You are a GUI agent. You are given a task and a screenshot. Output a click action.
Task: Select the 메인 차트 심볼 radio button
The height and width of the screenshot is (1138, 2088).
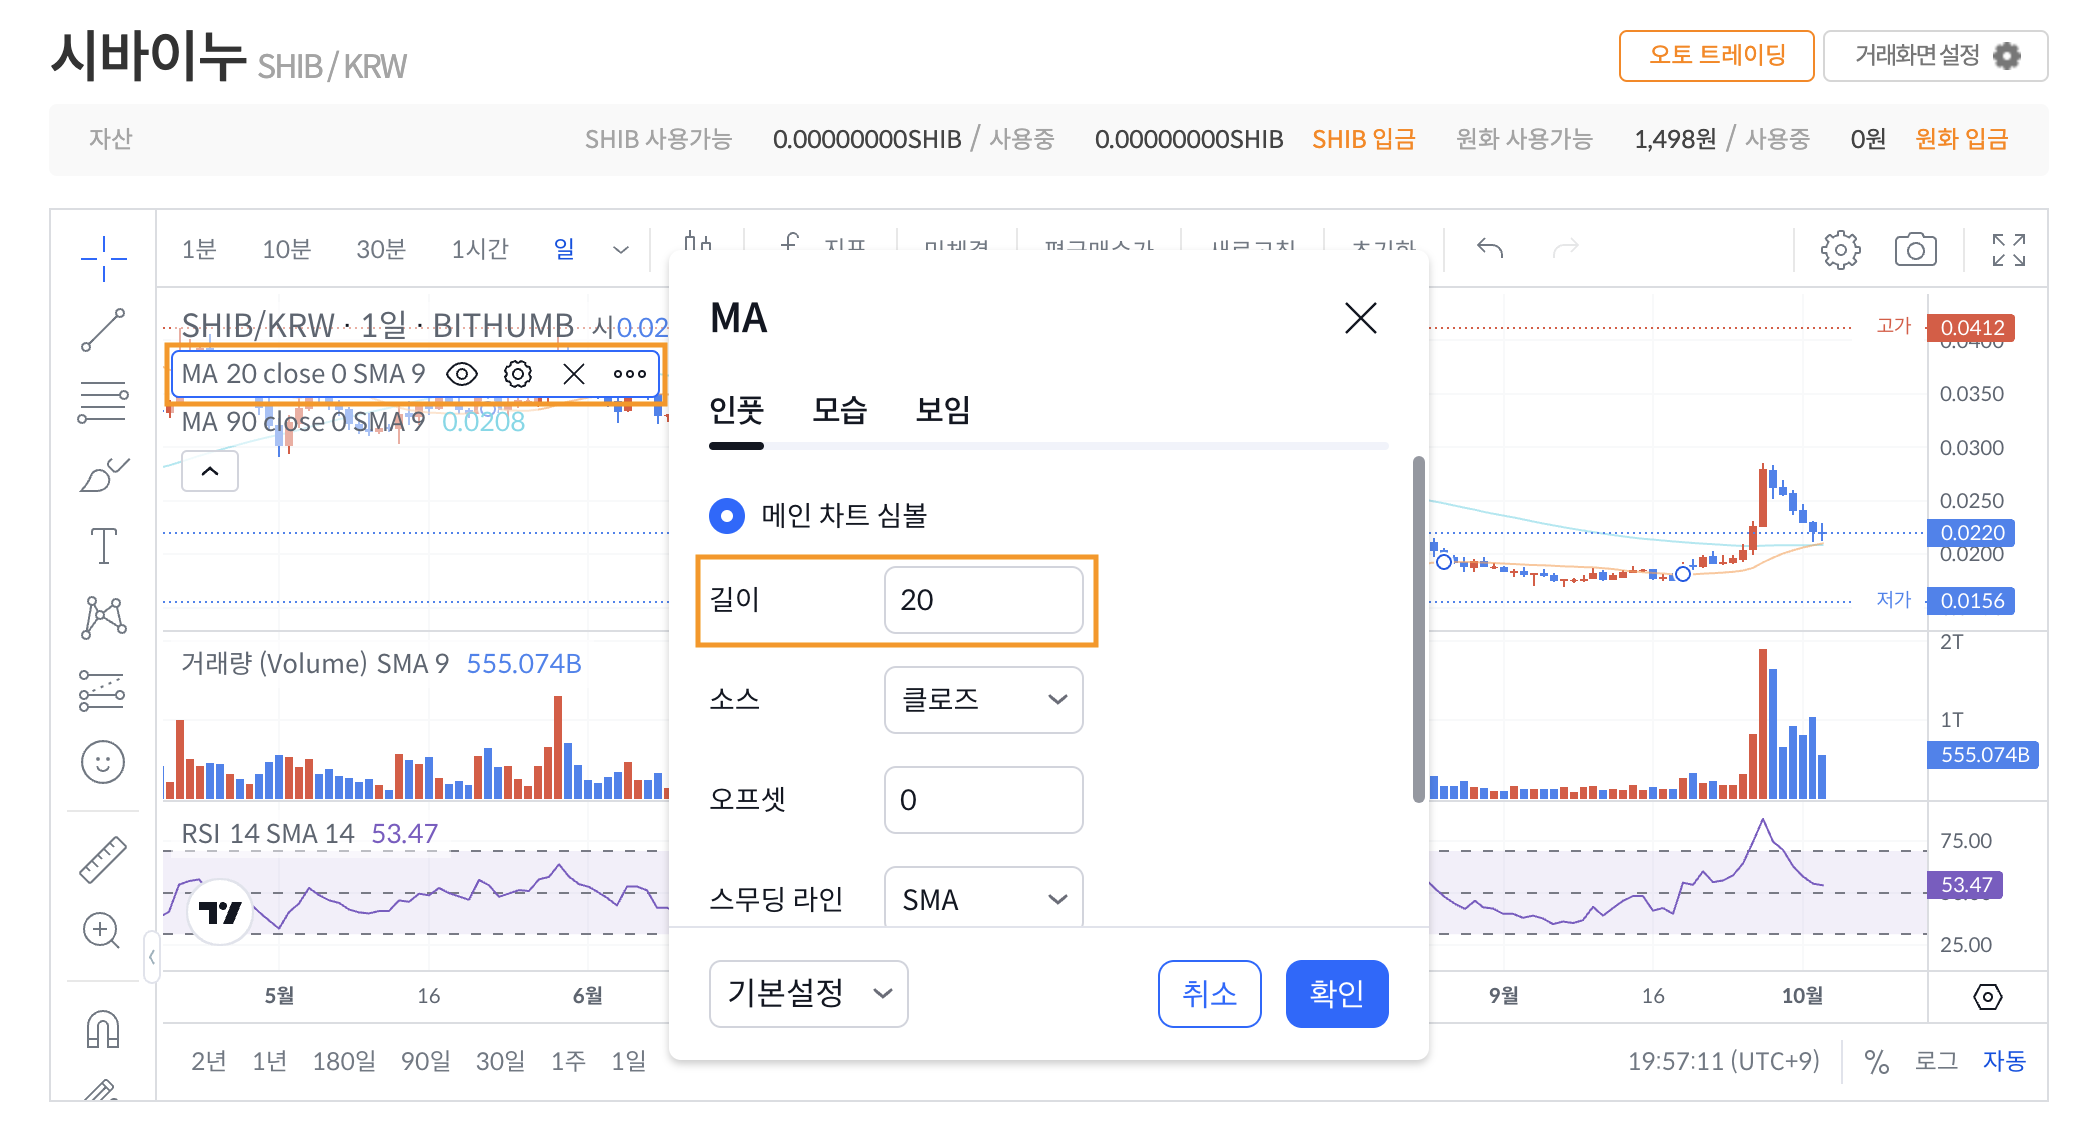point(727,516)
